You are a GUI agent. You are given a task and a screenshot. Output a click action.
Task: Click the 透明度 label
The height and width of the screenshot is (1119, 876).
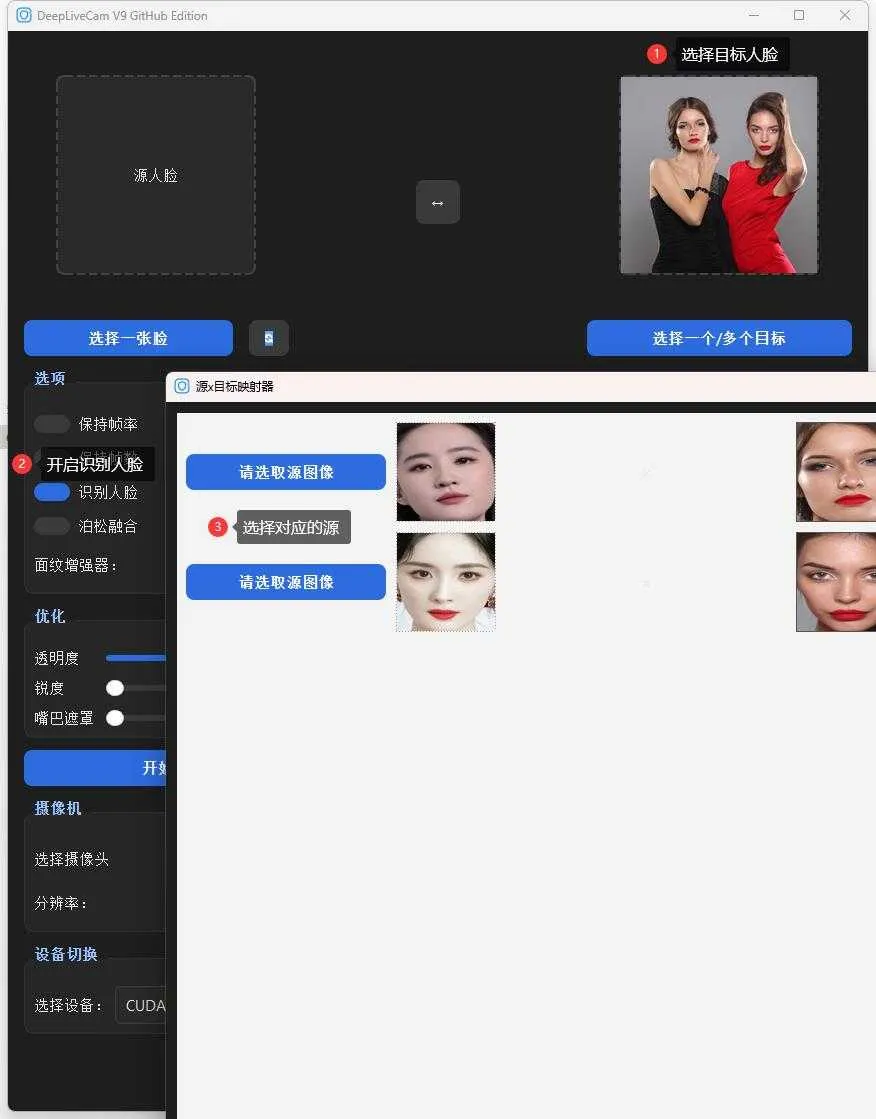coord(56,658)
